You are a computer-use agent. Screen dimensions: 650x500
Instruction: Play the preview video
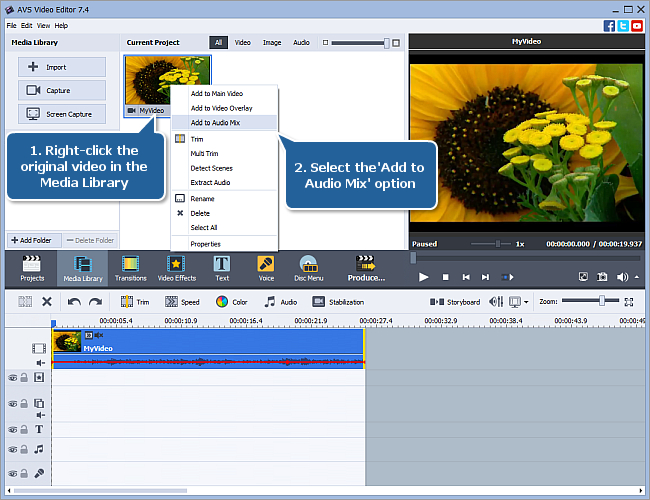tap(423, 277)
